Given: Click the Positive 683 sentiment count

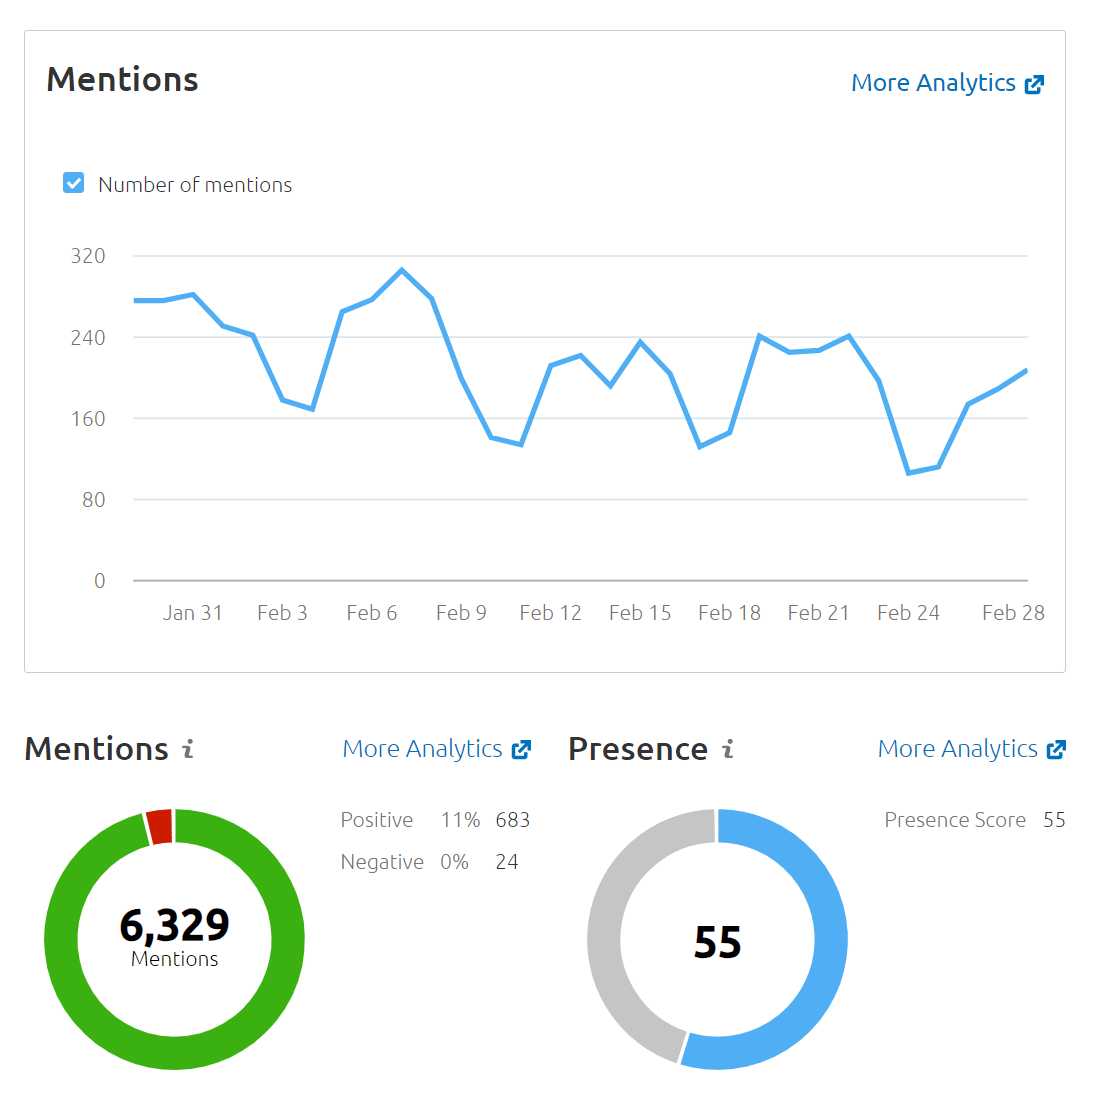Looking at the screenshot, I should point(513,819).
